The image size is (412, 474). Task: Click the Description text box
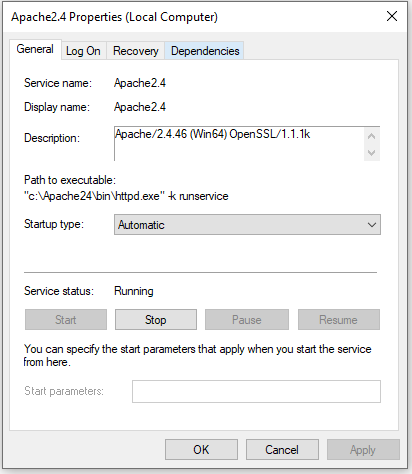(x=239, y=144)
